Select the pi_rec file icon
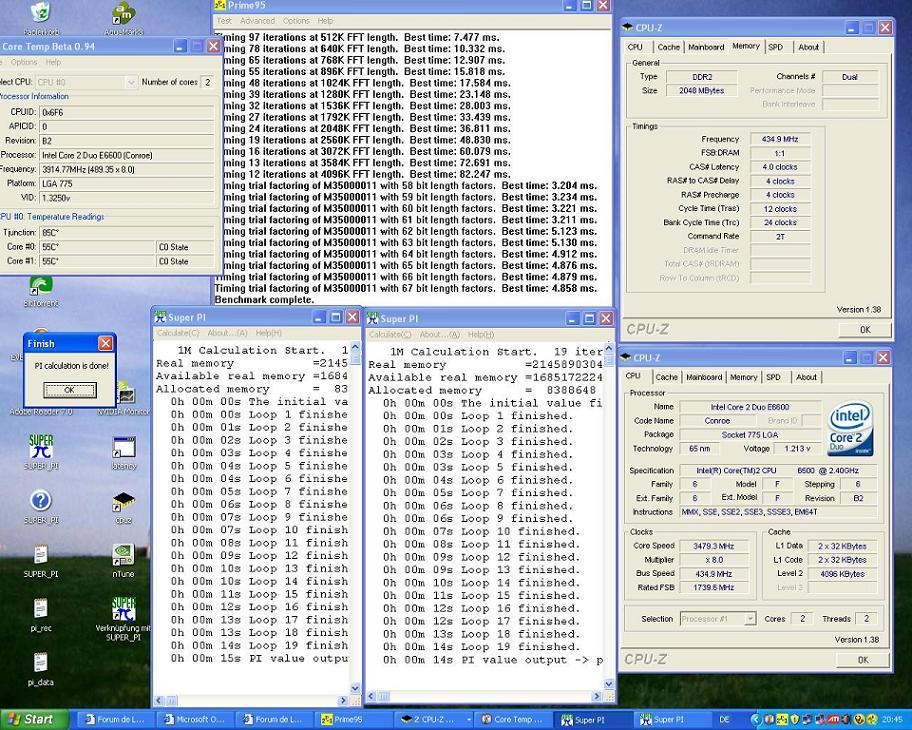This screenshot has height=730, width=912. [41, 608]
